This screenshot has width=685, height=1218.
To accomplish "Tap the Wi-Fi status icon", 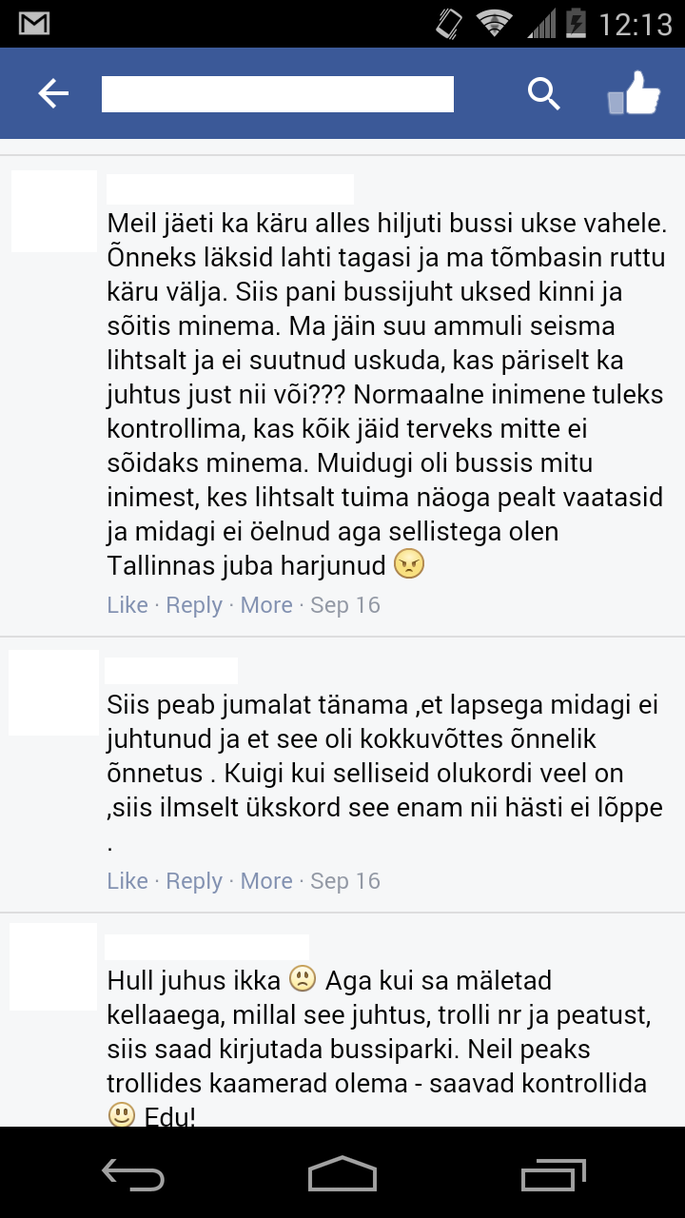I will click(x=494, y=23).
